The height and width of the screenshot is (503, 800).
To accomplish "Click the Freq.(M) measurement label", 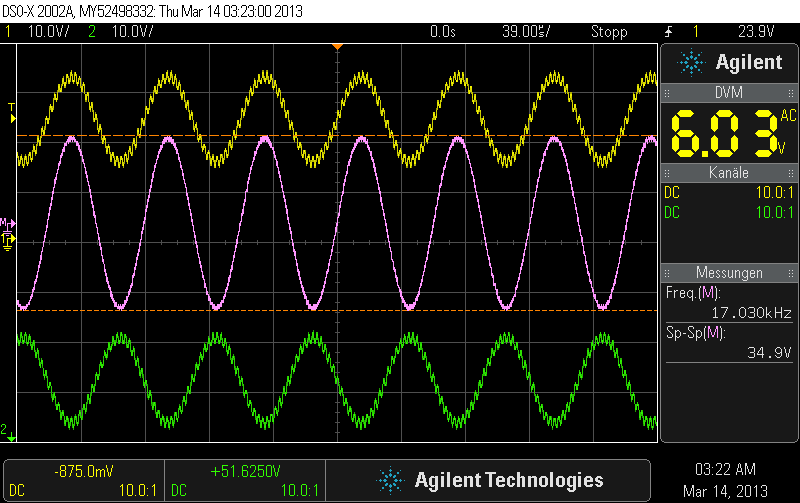I will [692, 293].
